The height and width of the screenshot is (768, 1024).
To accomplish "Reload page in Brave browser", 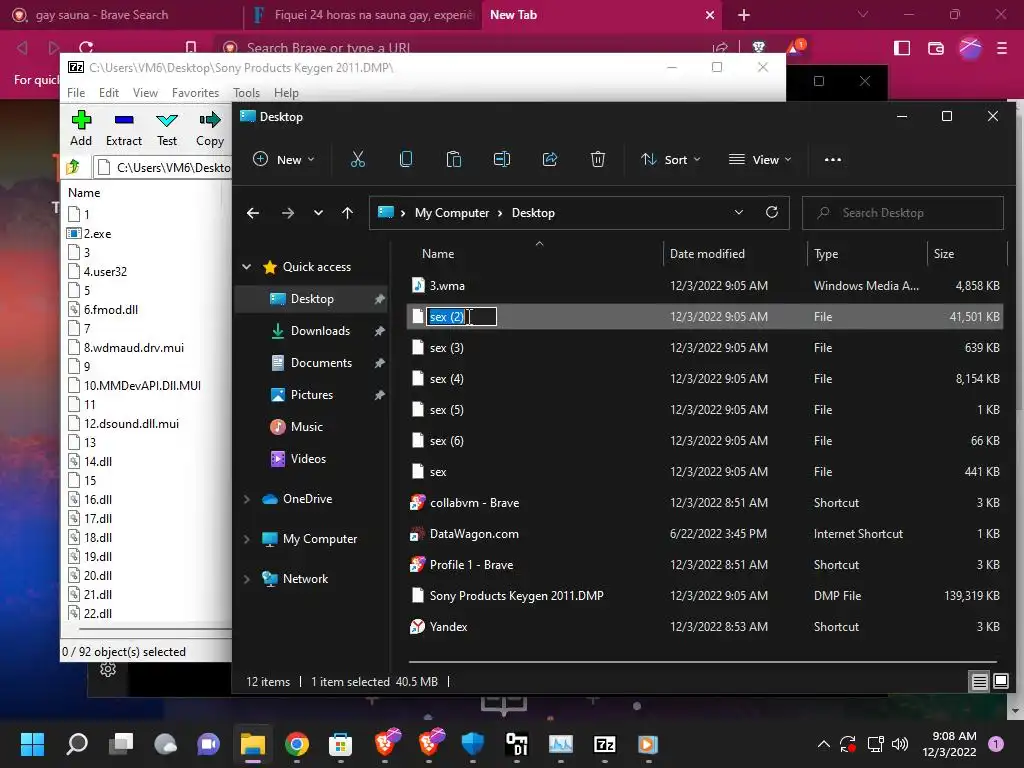I will pyautogui.click(x=86, y=48).
